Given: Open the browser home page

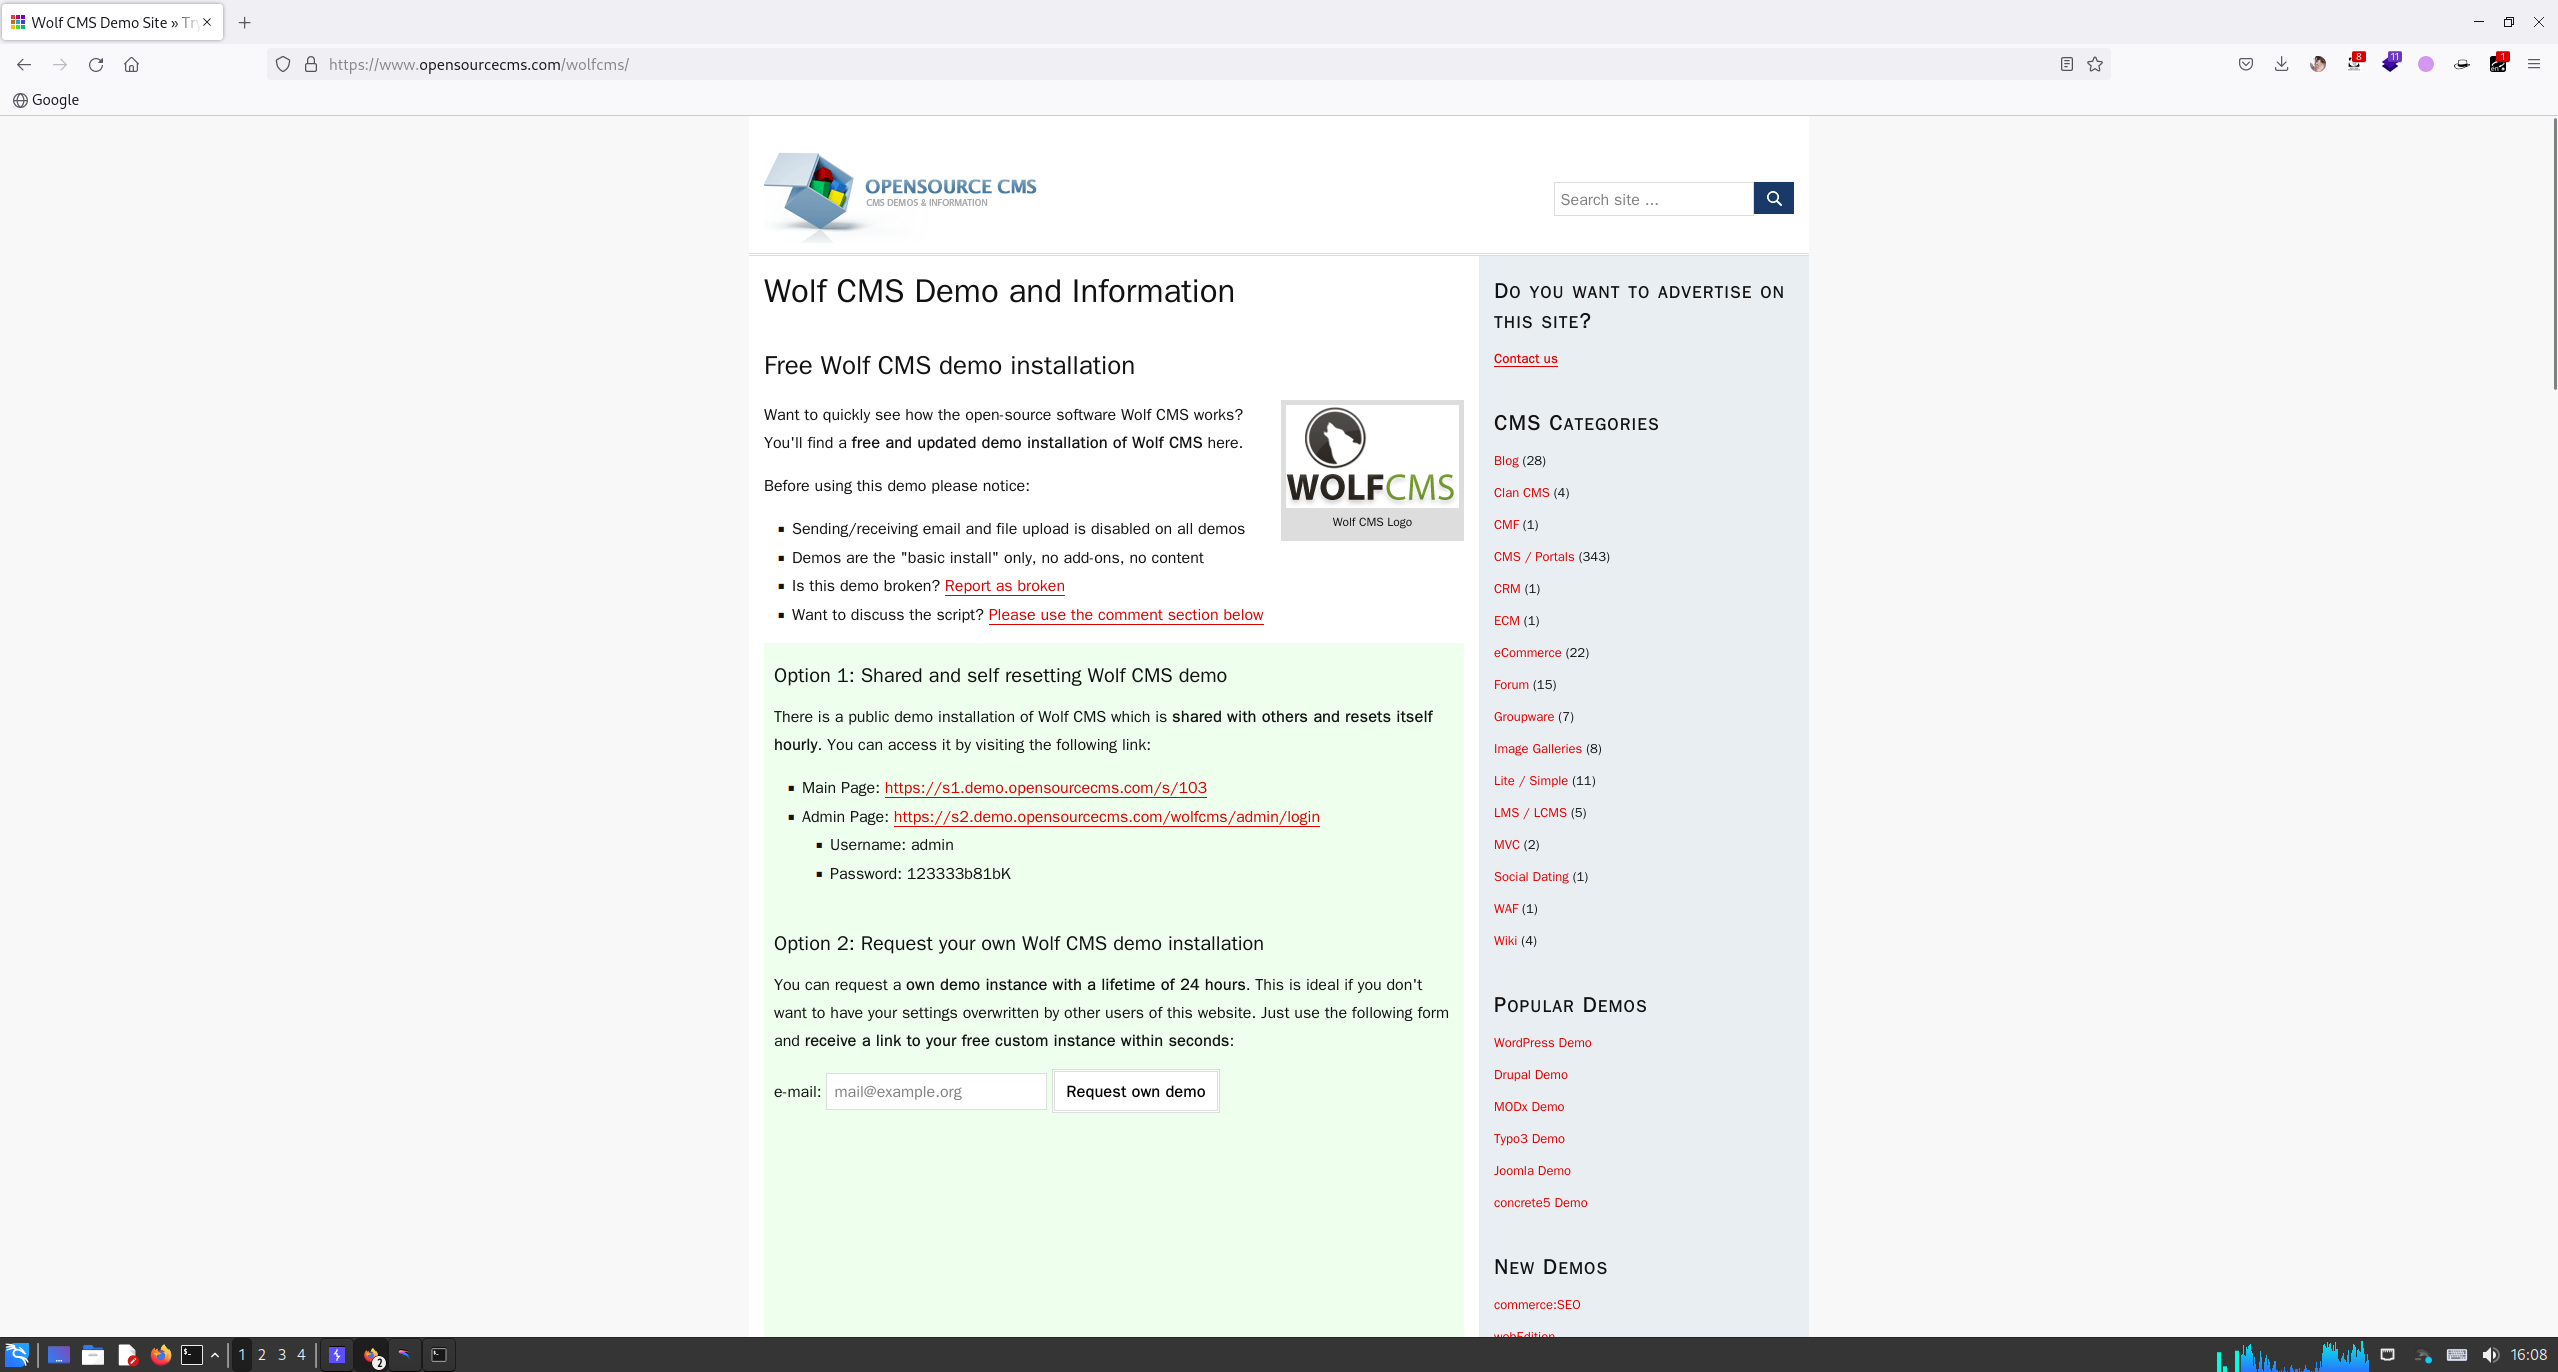Looking at the screenshot, I should [x=131, y=64].
